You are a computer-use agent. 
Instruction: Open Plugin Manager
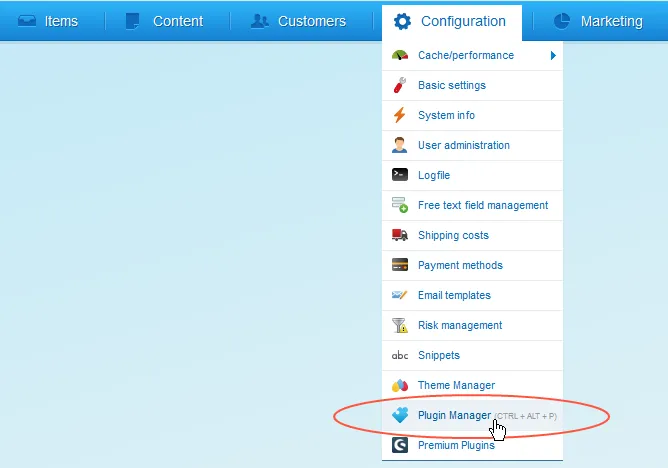click(x=472, y=416)
